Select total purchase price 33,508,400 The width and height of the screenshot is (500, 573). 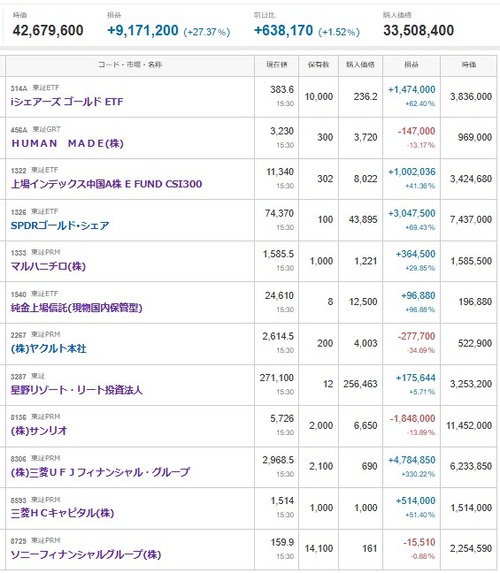pos(419,30)
